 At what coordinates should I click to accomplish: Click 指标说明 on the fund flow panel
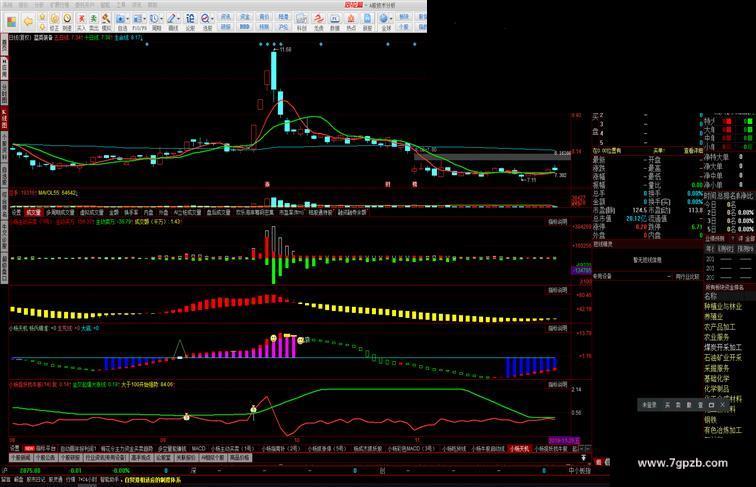coord(557,222)
